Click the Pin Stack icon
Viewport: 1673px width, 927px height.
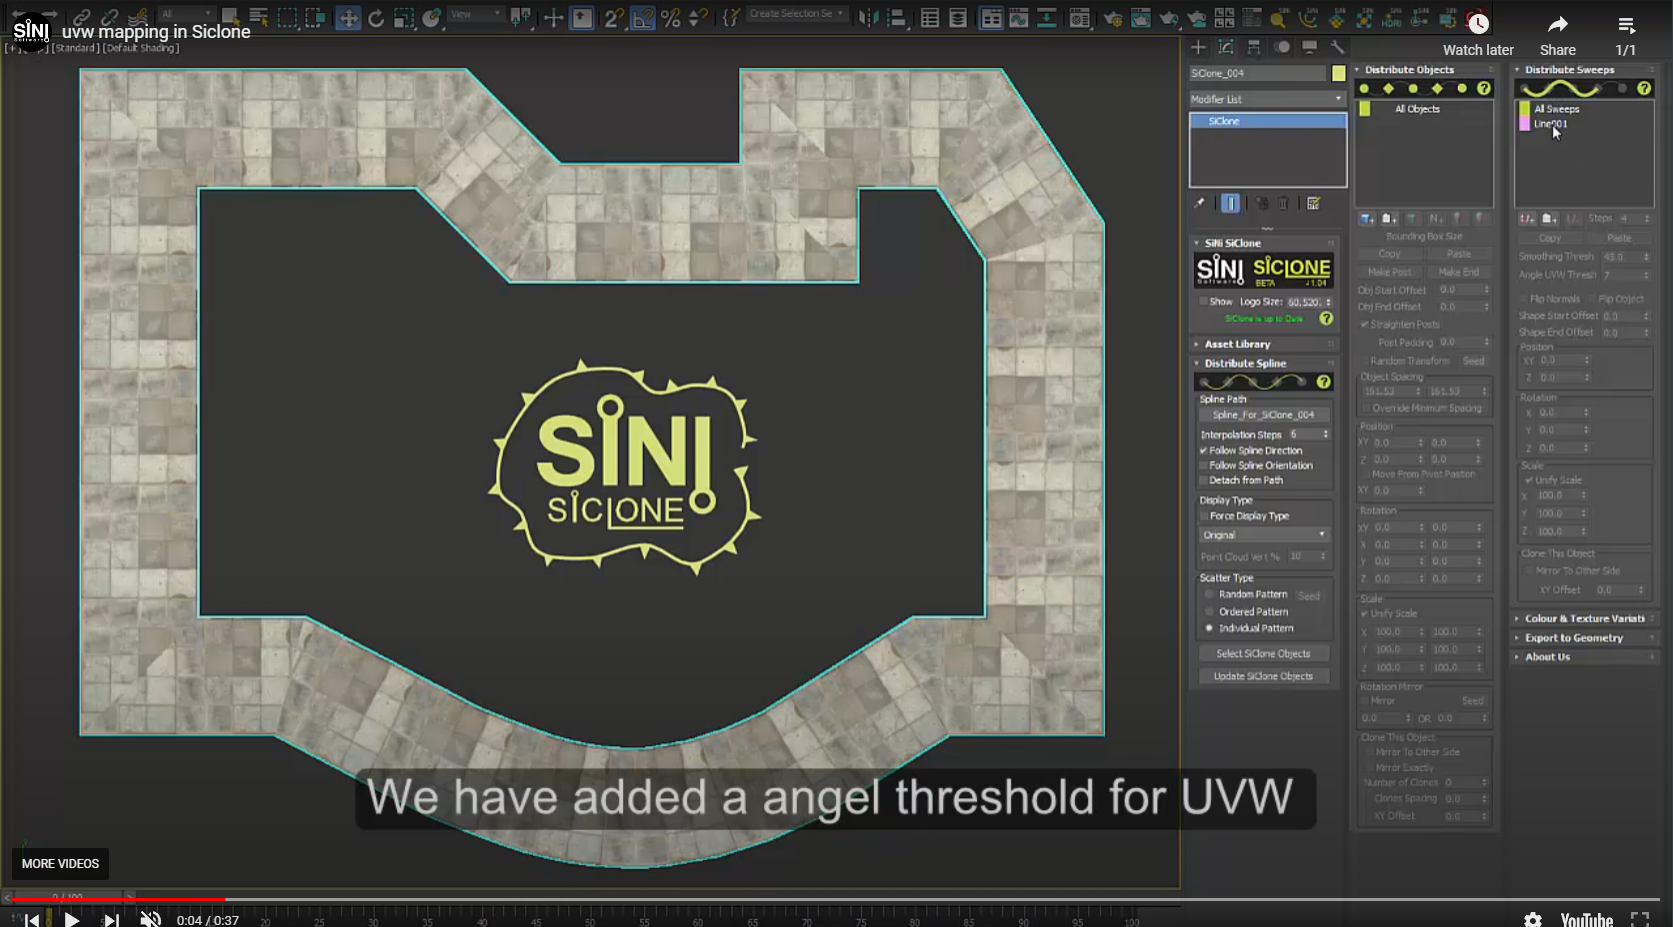click(x=1200, y=203)
